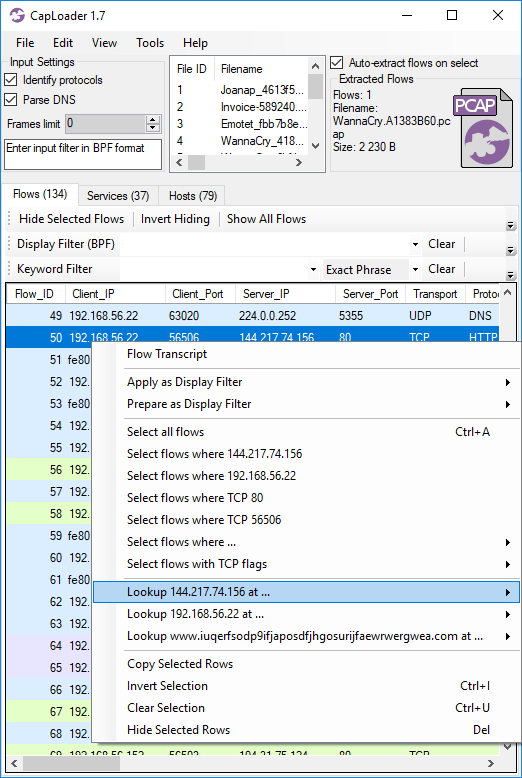Clear the Keyword Filter
The height and width of the screenshot is (778, 522).
pos(442,269)
